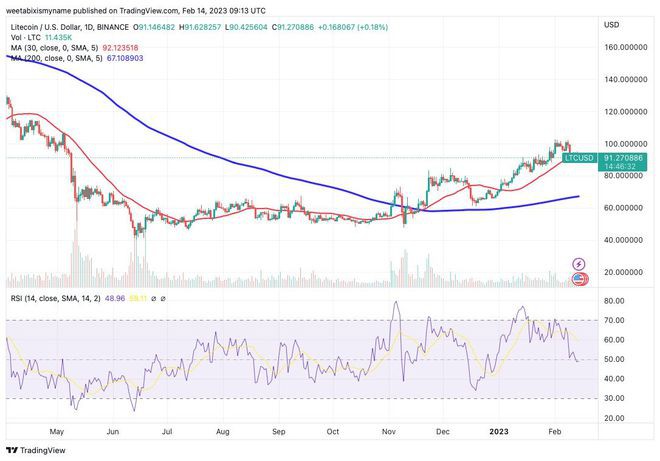Click the 100.000000 price level on axis
Image resolution: width=660 pixels, height=461 pixels.
click(628, 144)
